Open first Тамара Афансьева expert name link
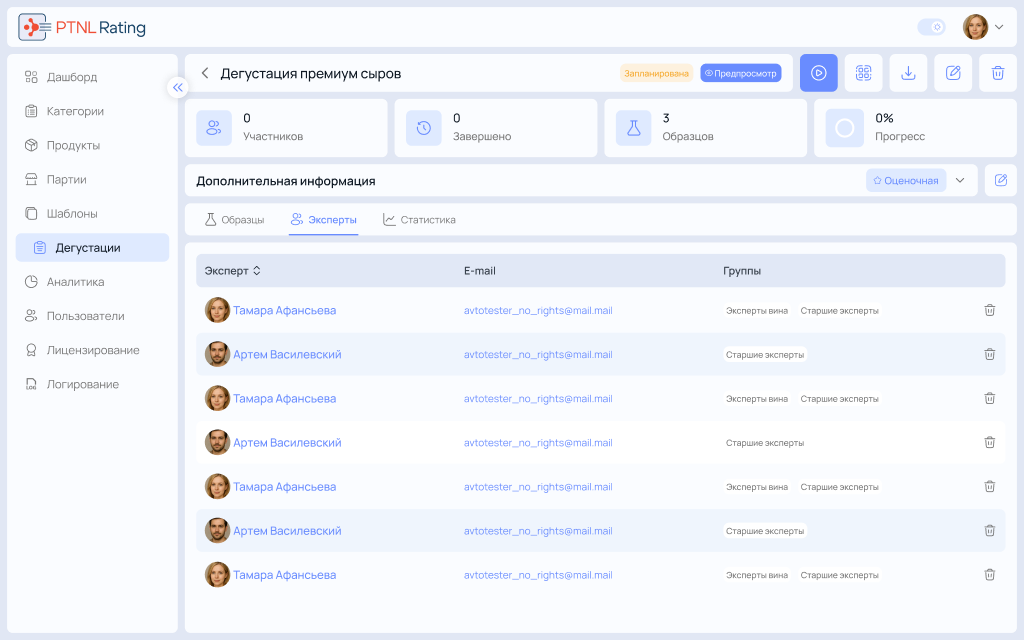The height and width of the screenshot is (640, 1024). 285,310
